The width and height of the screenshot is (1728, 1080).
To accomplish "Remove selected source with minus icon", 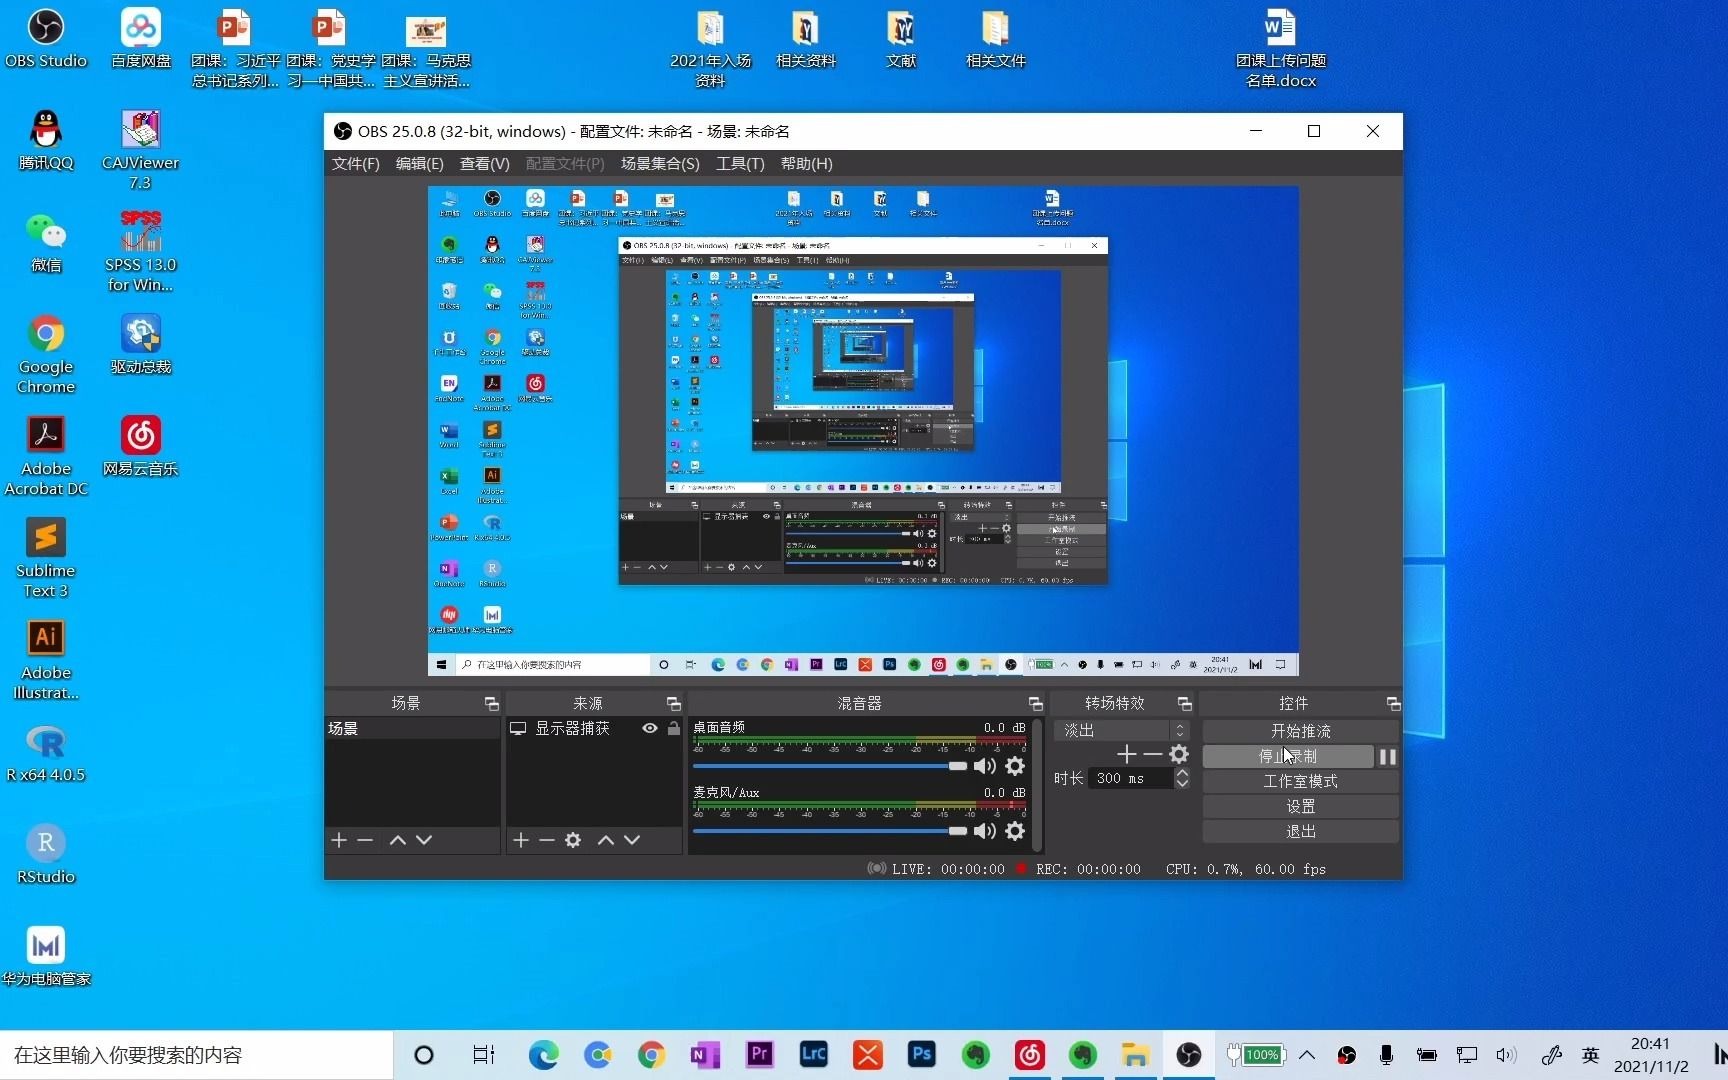I will (547, 840).
